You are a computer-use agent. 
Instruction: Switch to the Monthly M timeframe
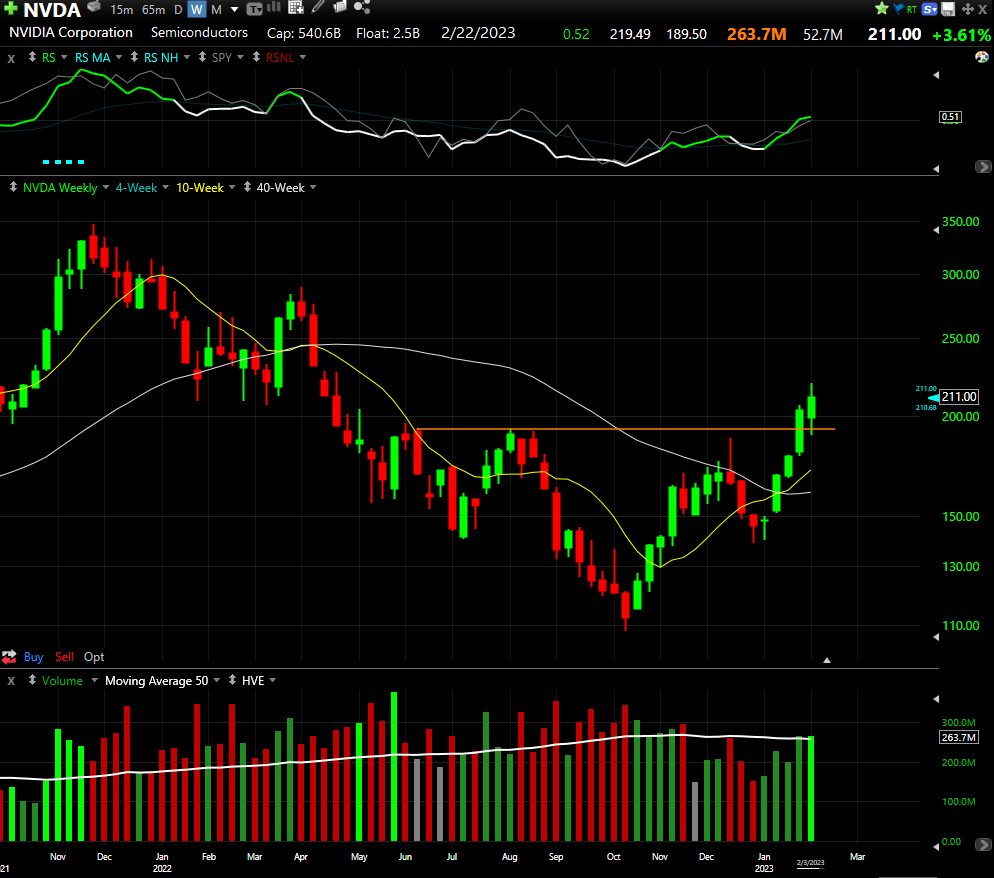(x=216, y=10)
